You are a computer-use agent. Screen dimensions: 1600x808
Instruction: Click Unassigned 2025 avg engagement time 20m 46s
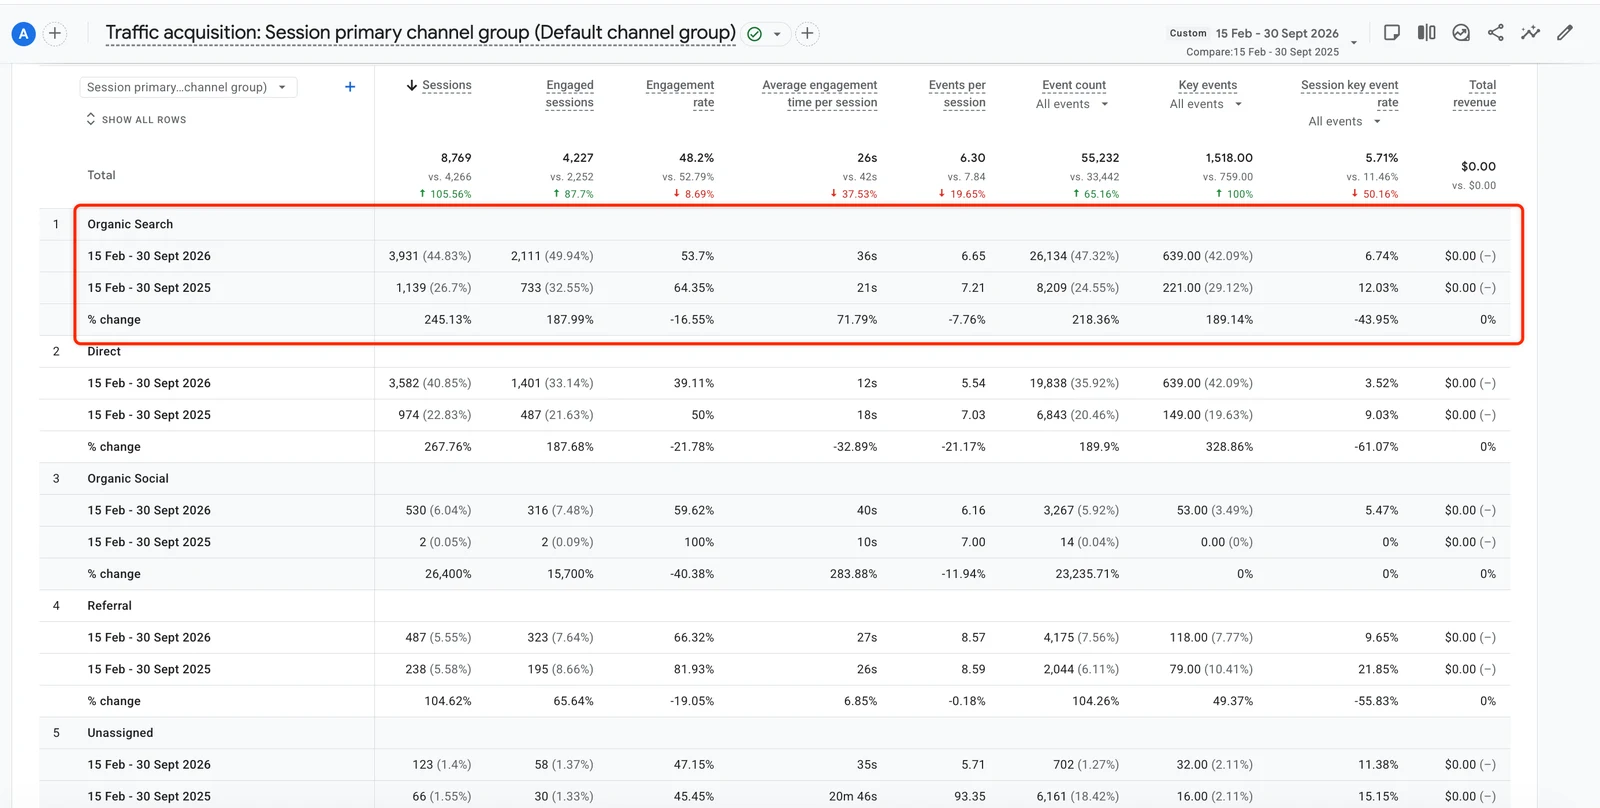(853, 796)
